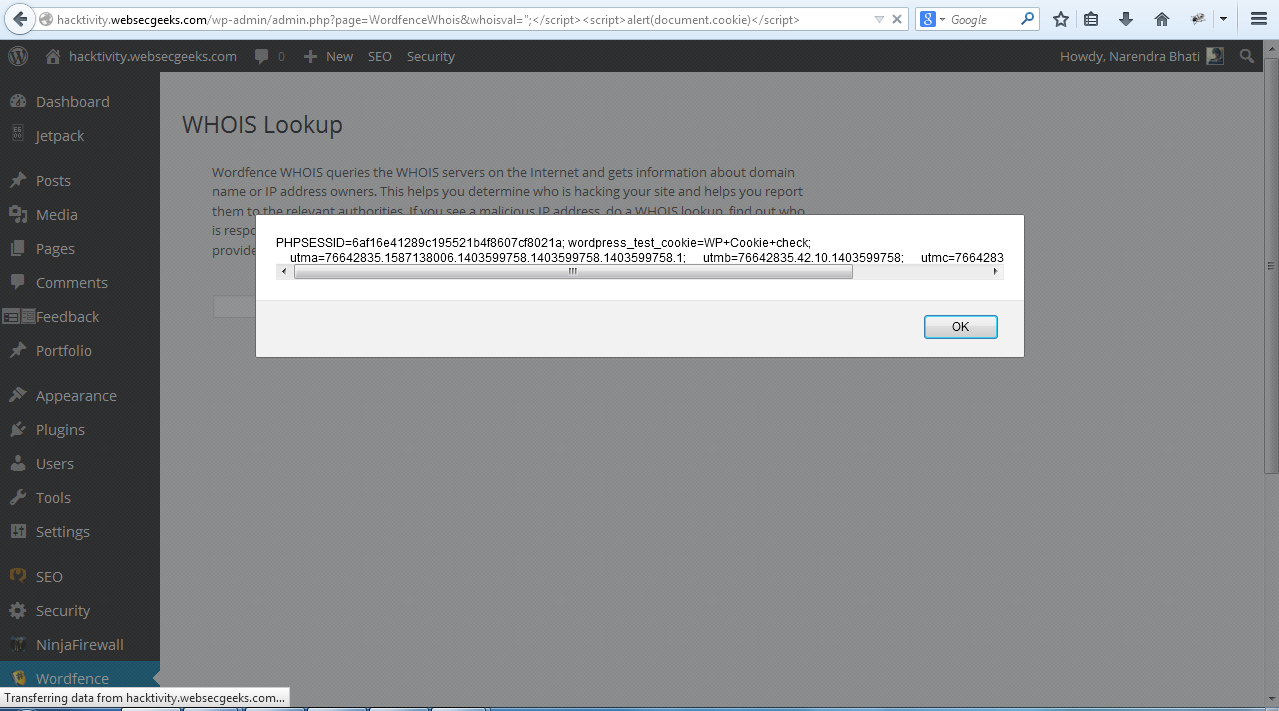Click the globe site identity icon
The height and width of the screenshot is (711, 1279).
coord(45,20)
